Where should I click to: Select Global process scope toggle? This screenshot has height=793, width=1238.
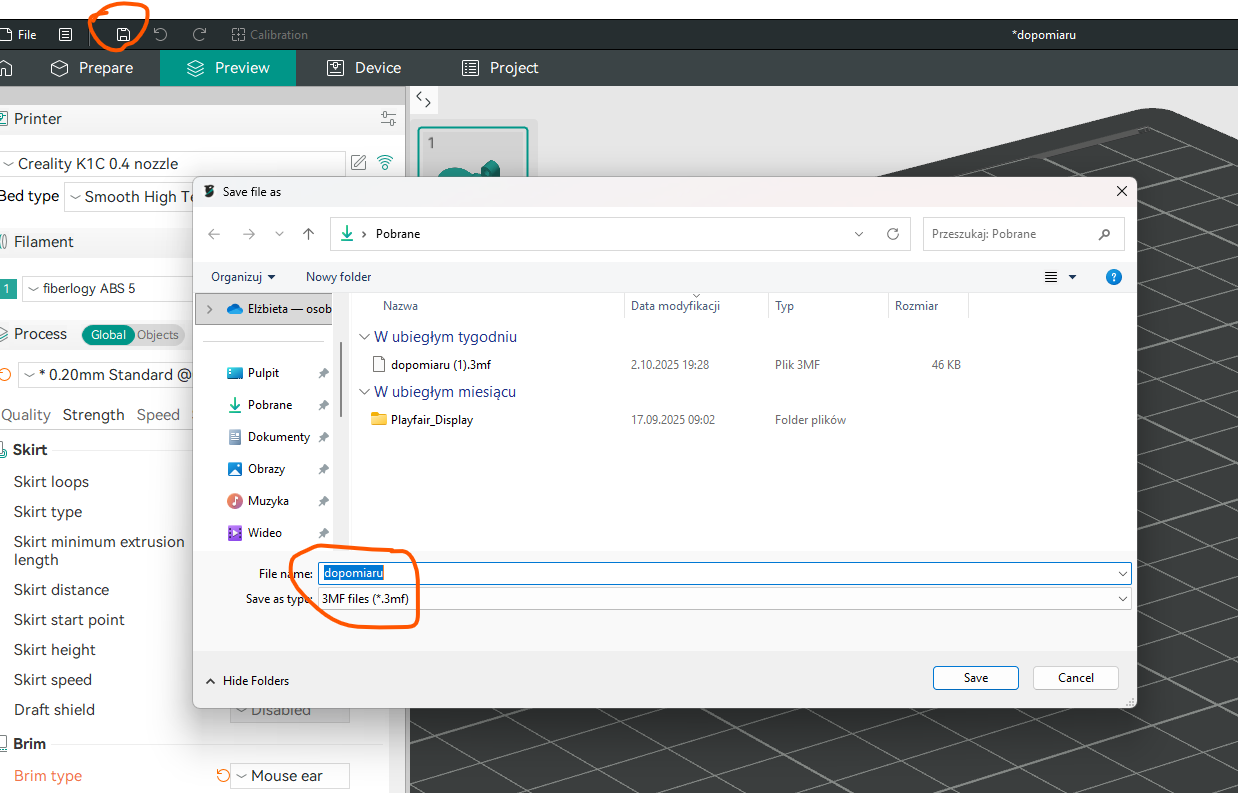(108, 335)
